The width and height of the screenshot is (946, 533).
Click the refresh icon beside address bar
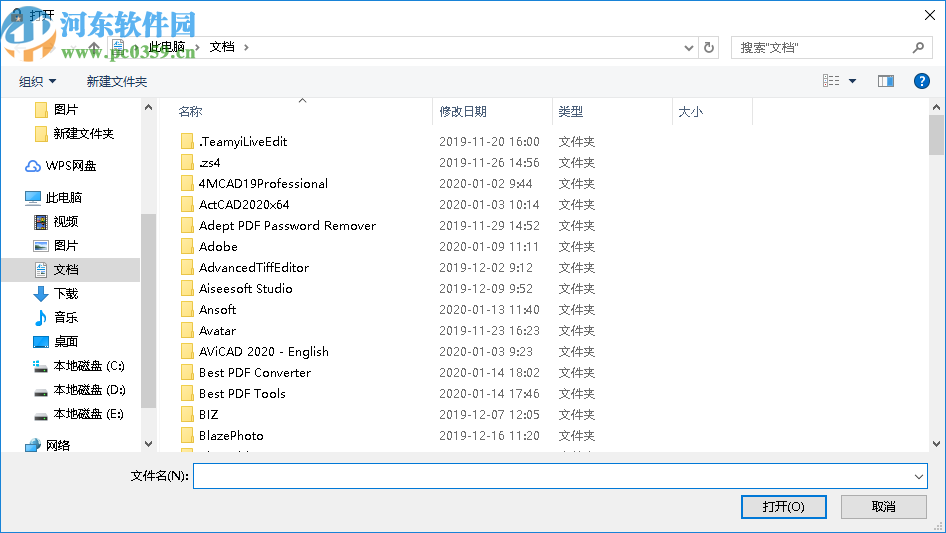point(709,47)
